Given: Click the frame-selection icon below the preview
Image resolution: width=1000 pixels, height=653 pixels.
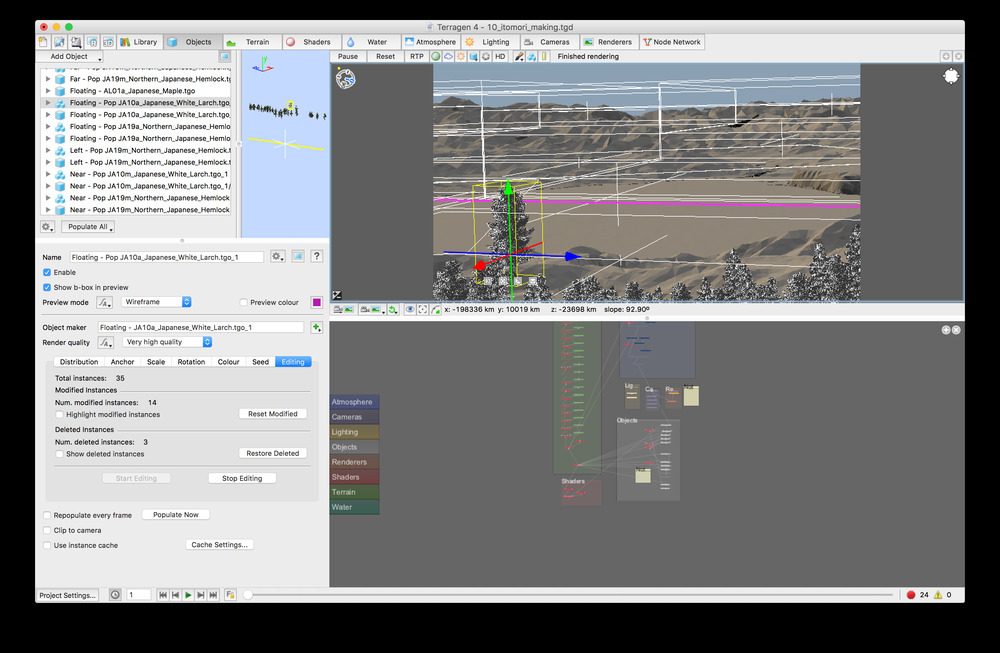Looking at the screenshot, I should point(422,309).
